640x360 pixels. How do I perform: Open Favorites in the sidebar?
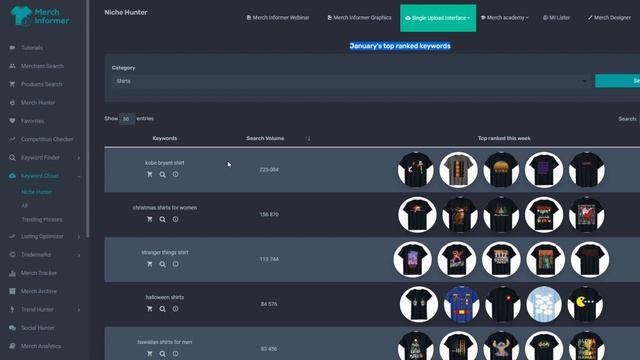[32, 121]
